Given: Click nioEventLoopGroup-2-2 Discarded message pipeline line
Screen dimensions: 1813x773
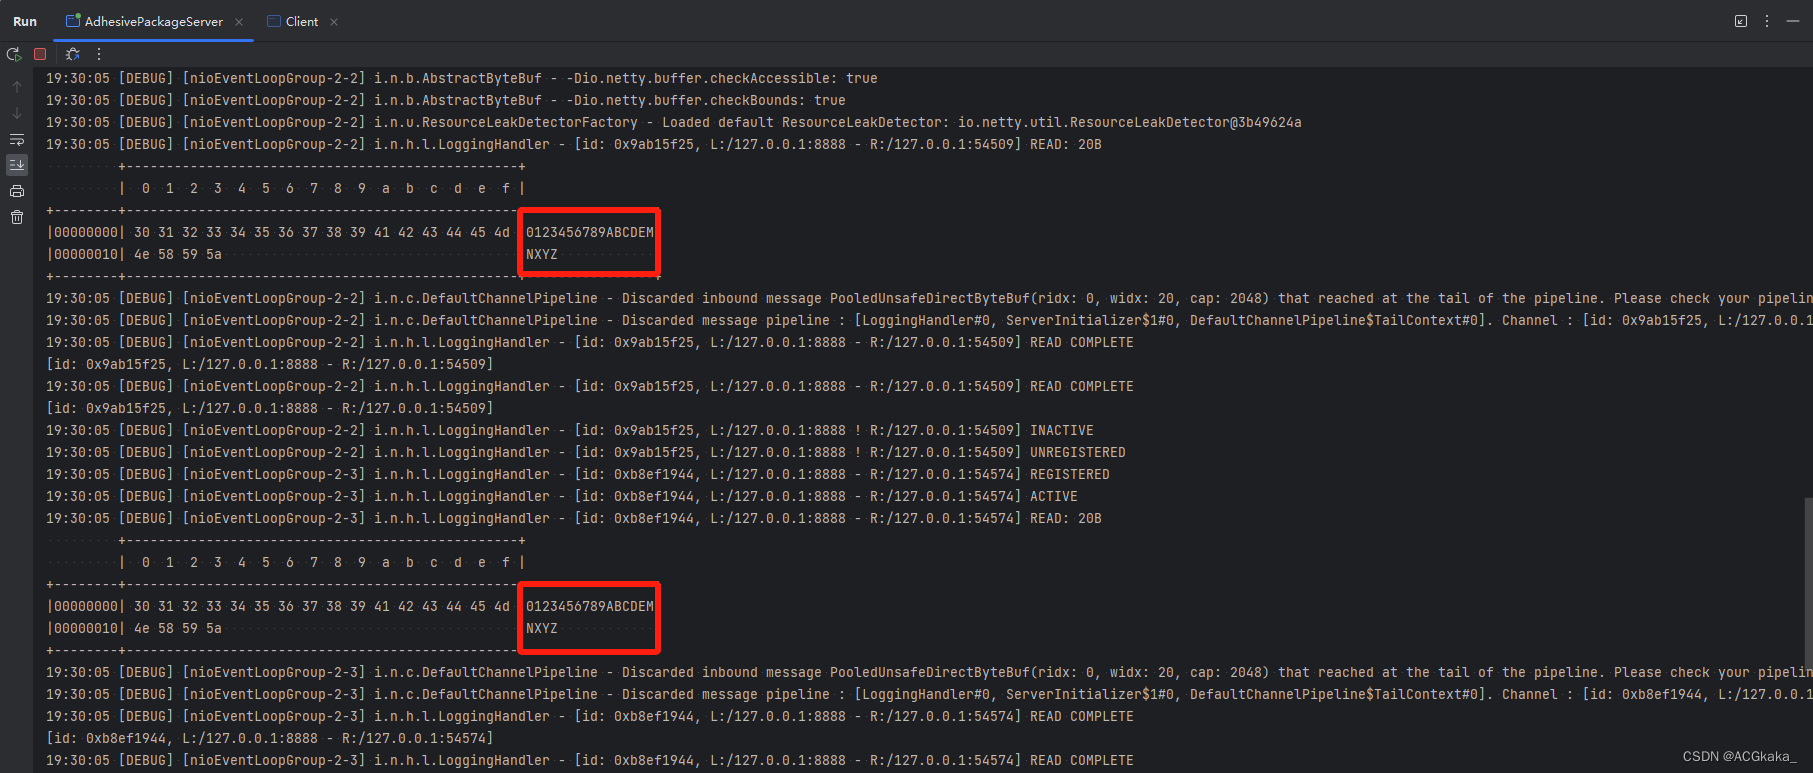Looking at the screenshot, I should pyautogui.click(x=929, y=320).
